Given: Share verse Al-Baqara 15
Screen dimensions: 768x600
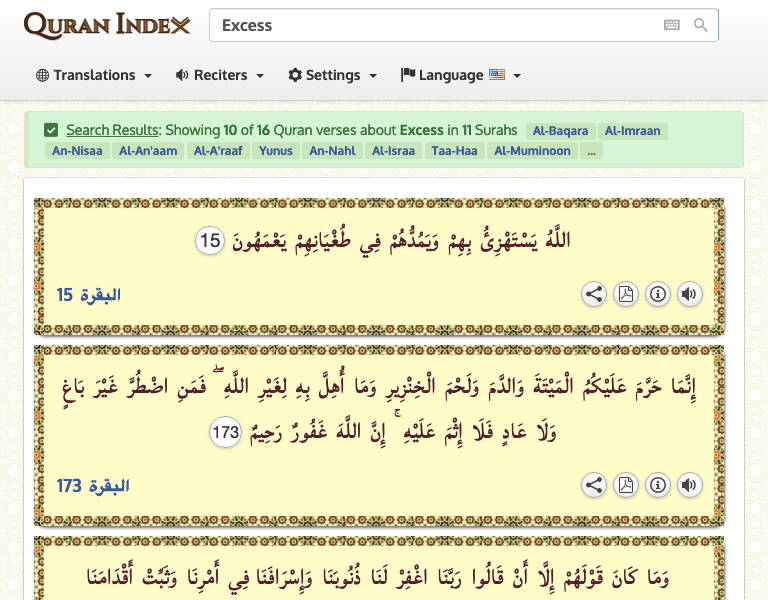Looking at the screenshot, I should pyautogui.click(x=594, y=294).
